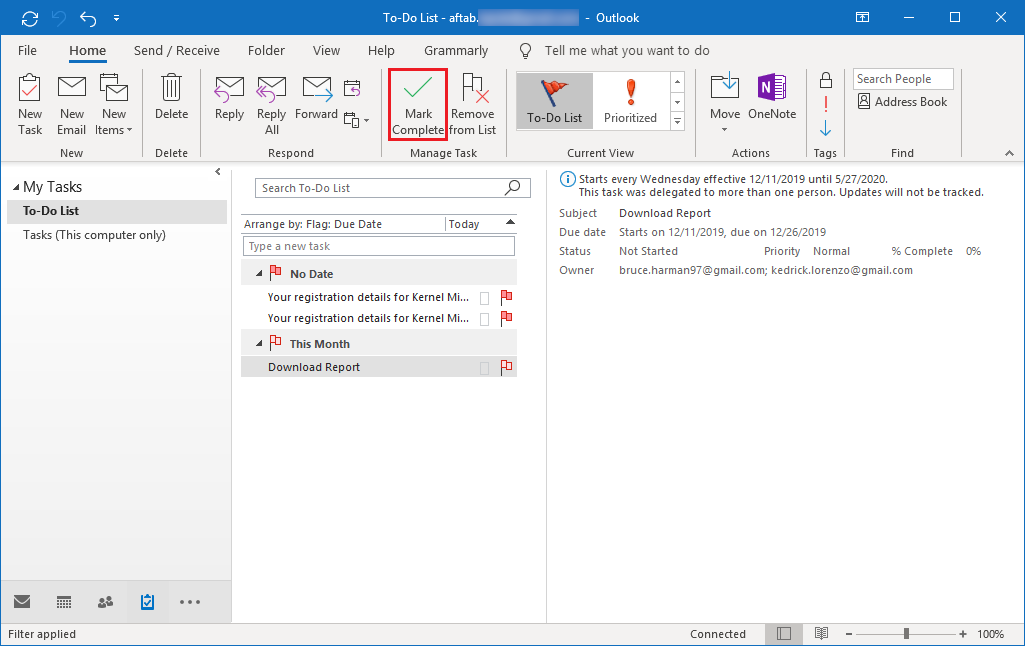Compose a New Email
The width and height of the screenshot is (1025, 646).
click(71, 105)
